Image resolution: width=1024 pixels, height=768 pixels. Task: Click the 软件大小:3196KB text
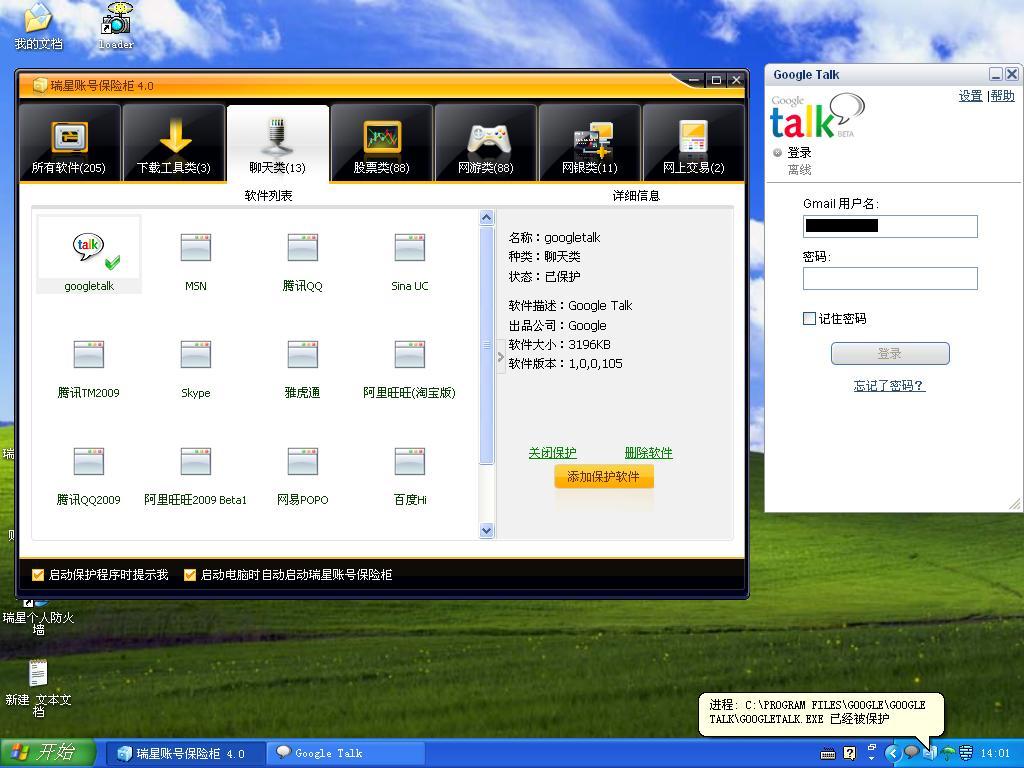click(x=560, y=344)
